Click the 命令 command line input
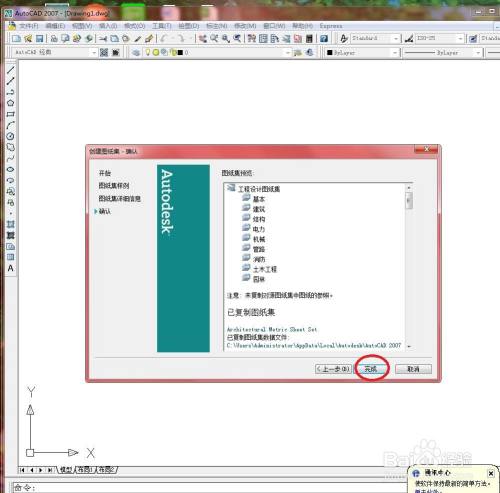Viewport: 500px width, 493px height. 210,487
